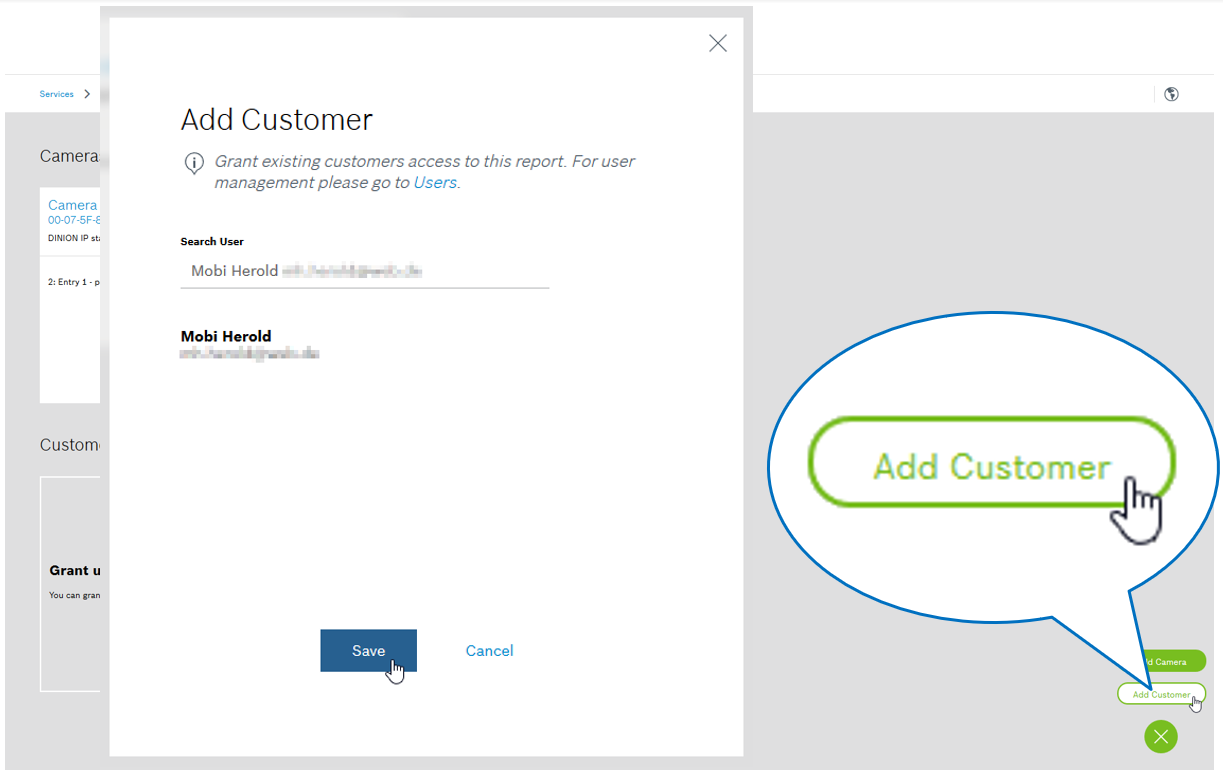The image size is (1223, 773).
Task: Click the breadcrumb chevron after Services
Action: 88,94
